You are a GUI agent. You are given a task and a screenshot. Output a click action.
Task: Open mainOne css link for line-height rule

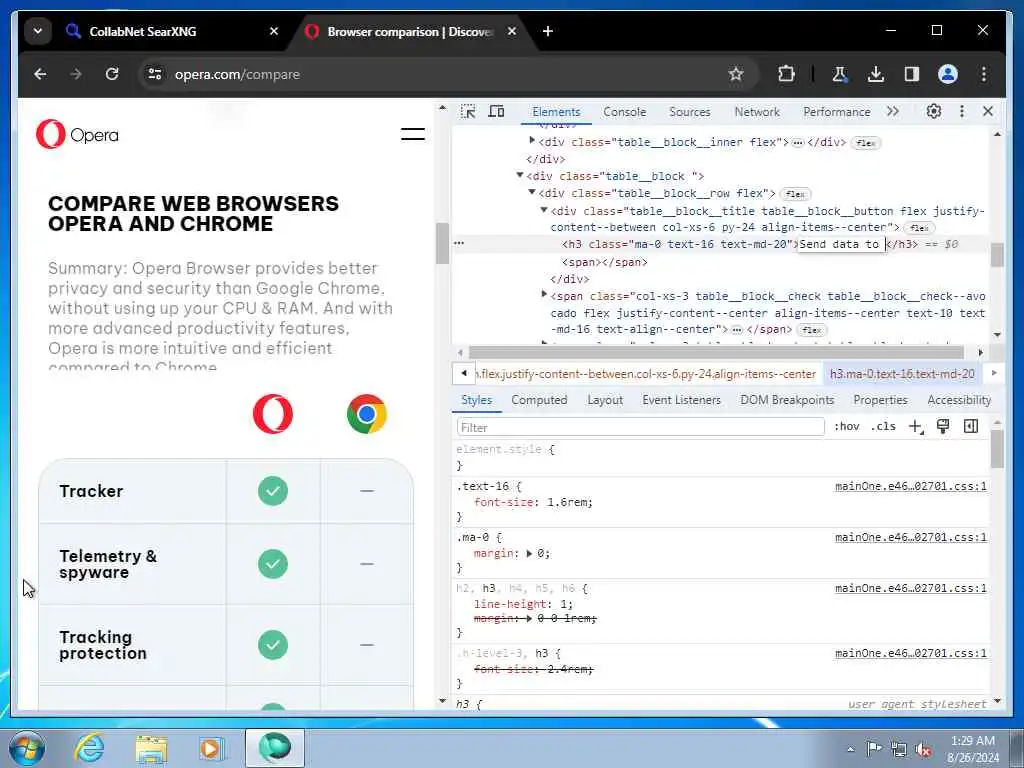[x=910, y=588]
